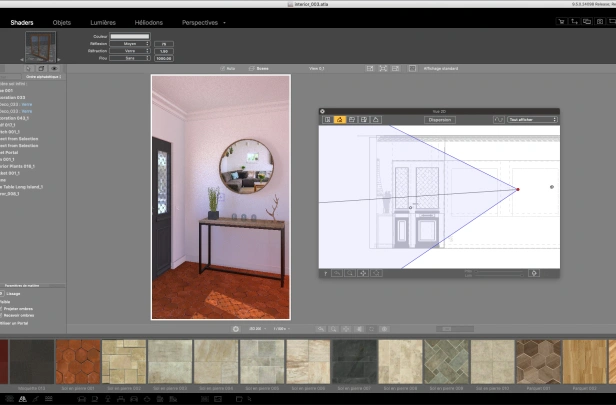
Task: Switch to the Lumières tab
Action: coord(103,22)
